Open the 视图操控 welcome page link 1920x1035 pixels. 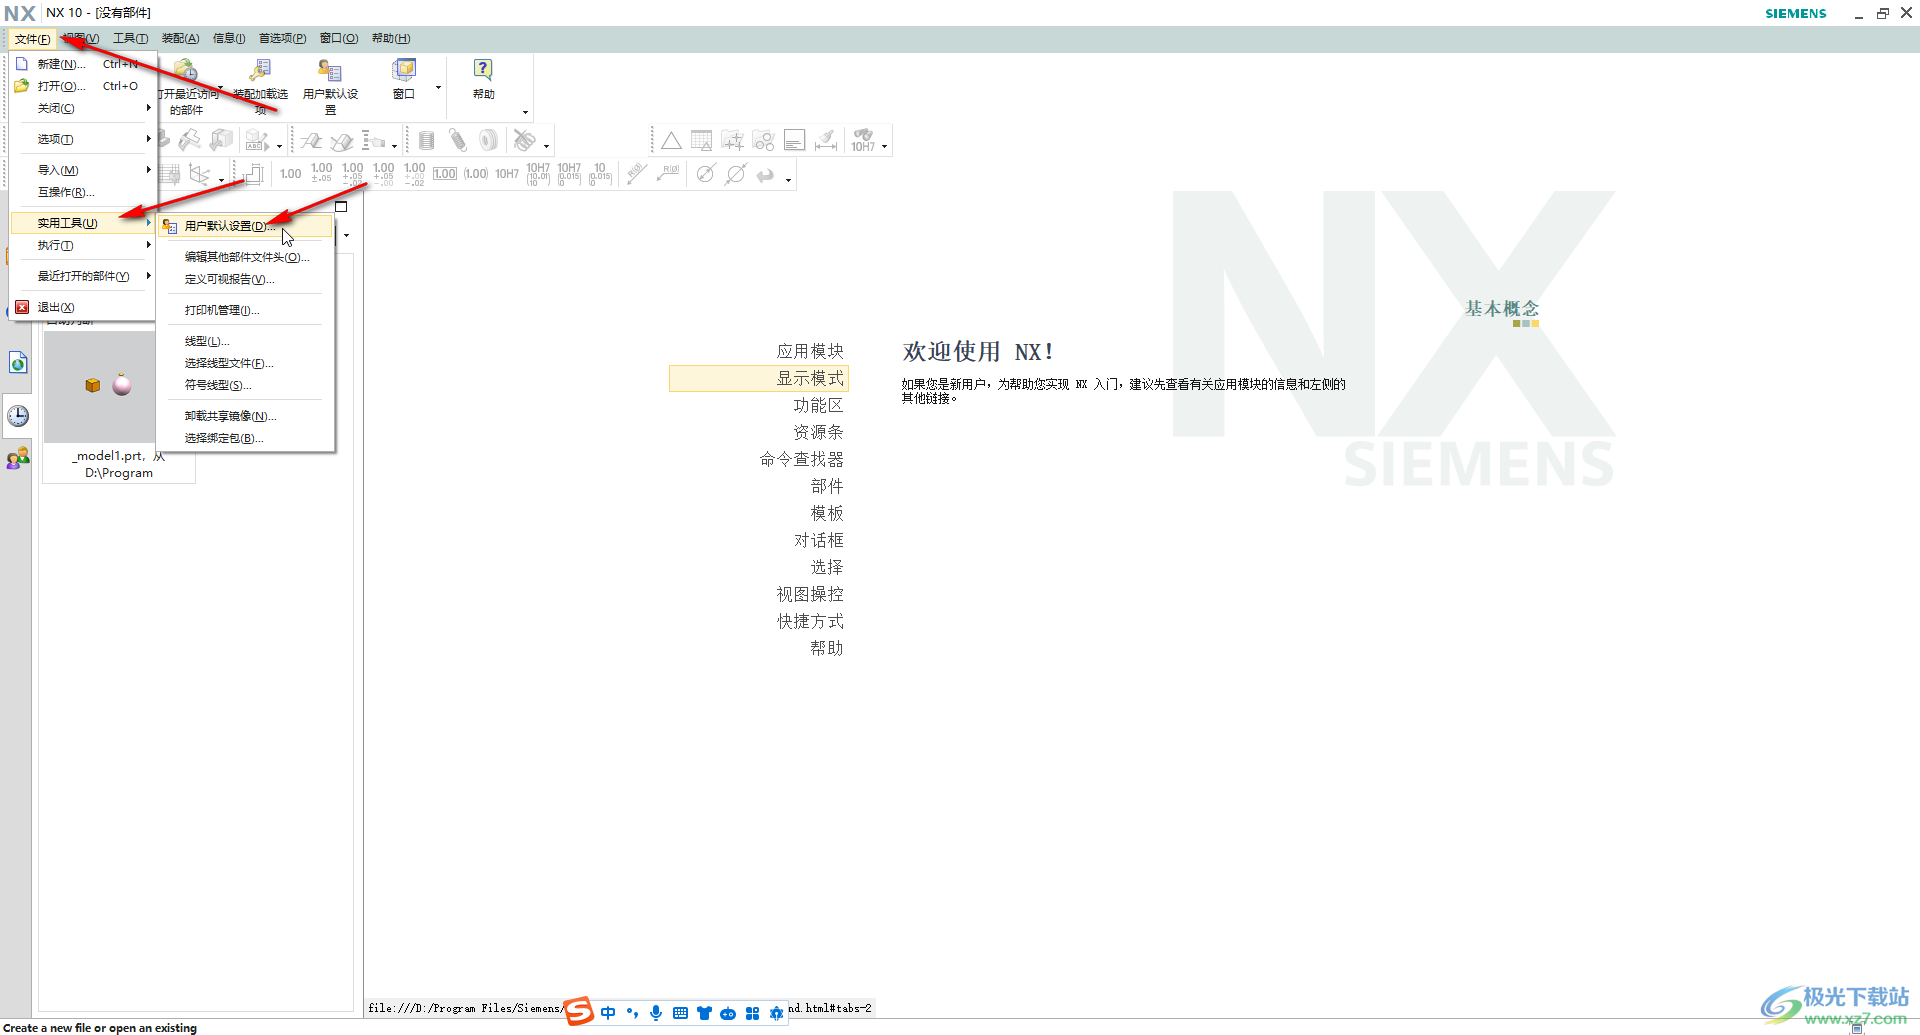(x=810, y=594)
